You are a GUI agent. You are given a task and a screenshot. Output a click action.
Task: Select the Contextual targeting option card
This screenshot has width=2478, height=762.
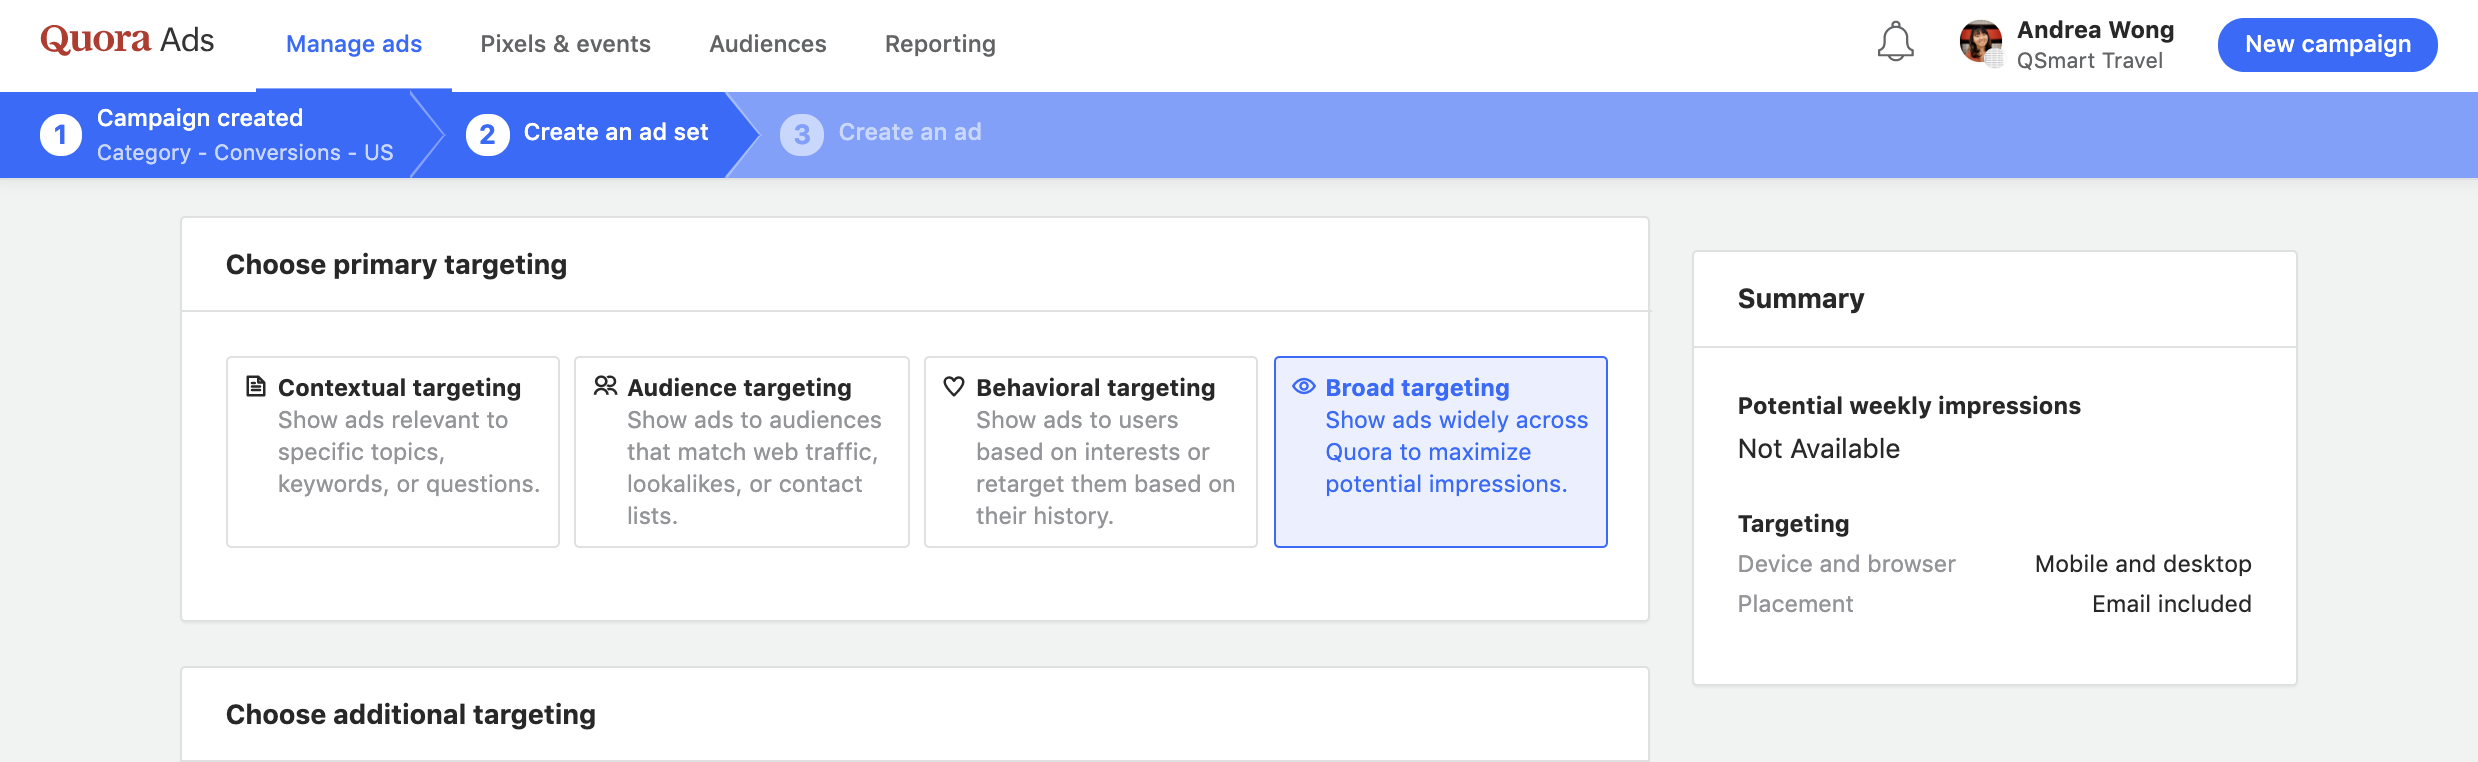click(x=393, y=452)
